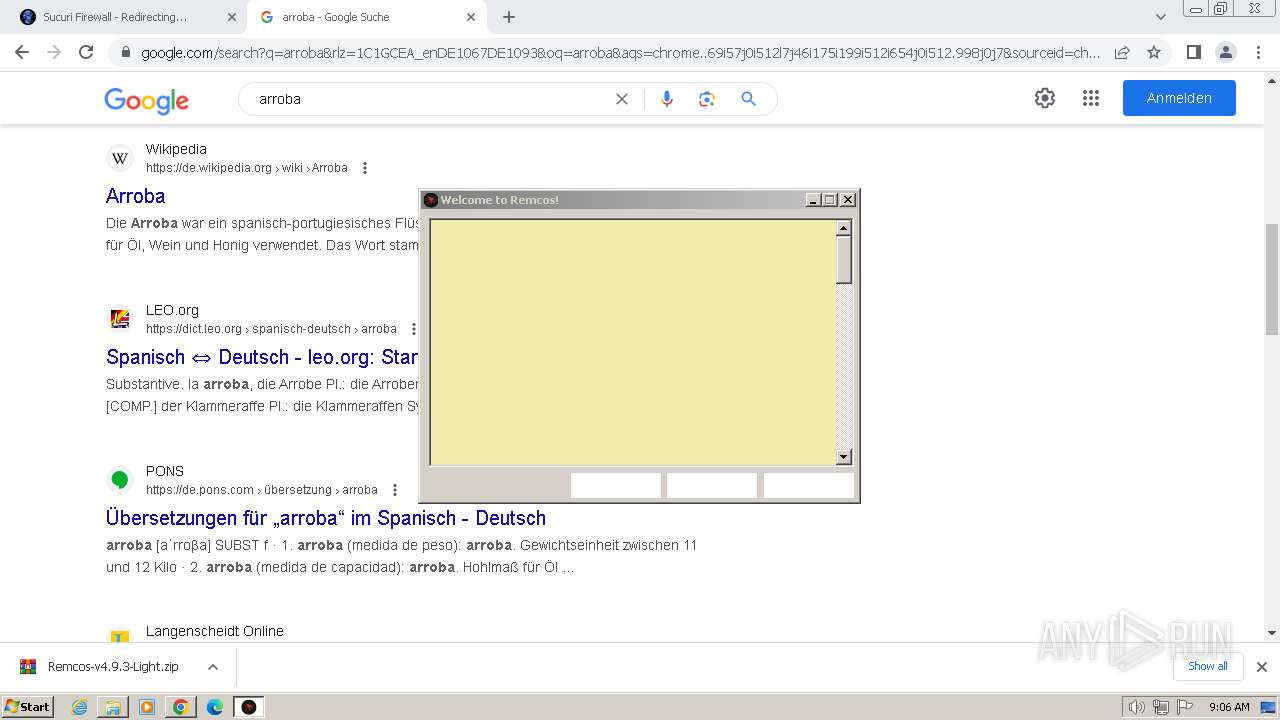1280x720 pixels.
Task: Open more options for PONS result
Action: tap(395, 490)
